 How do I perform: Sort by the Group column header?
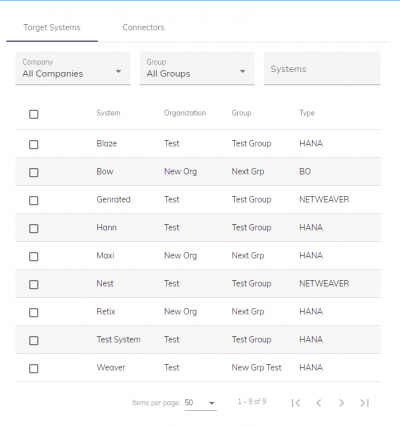tap(241, 113)
